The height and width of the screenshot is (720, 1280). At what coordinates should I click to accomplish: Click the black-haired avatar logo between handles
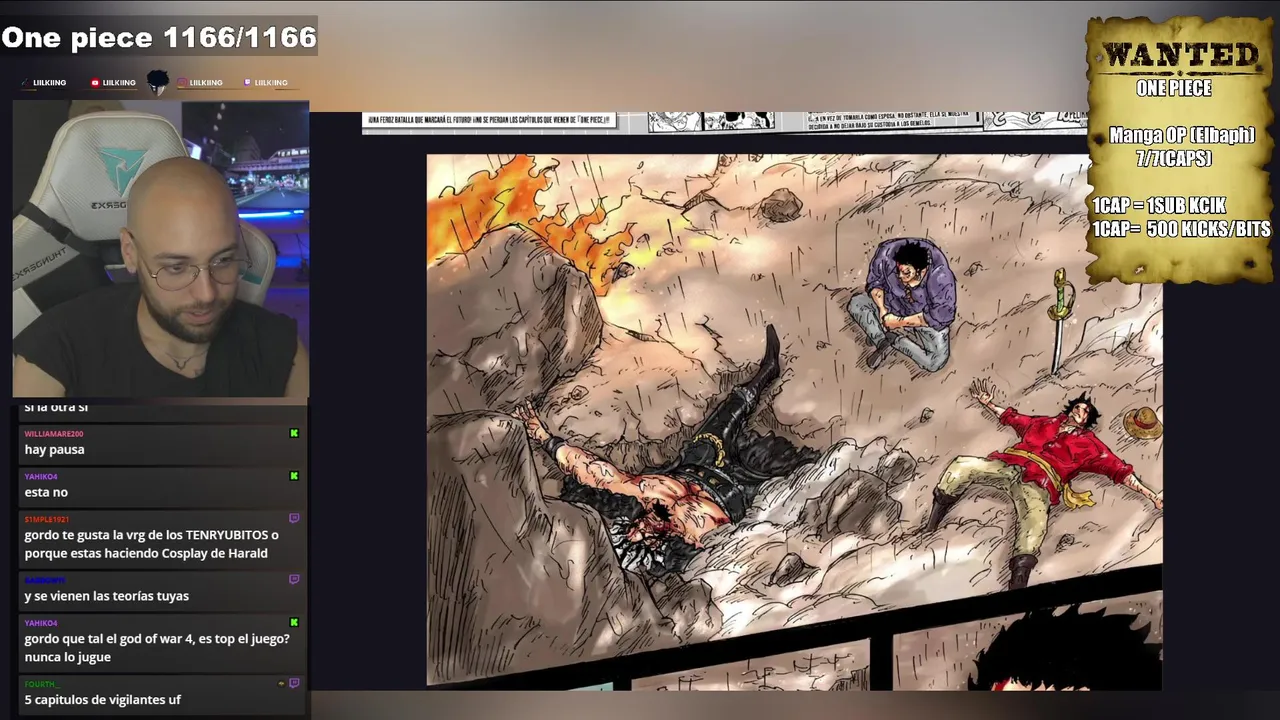[x=157, y=83]
